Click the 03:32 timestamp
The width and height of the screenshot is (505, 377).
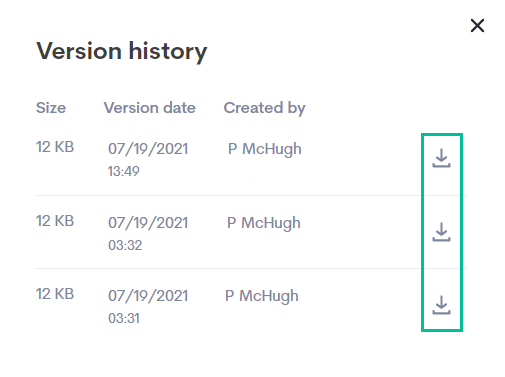point(125,245)
